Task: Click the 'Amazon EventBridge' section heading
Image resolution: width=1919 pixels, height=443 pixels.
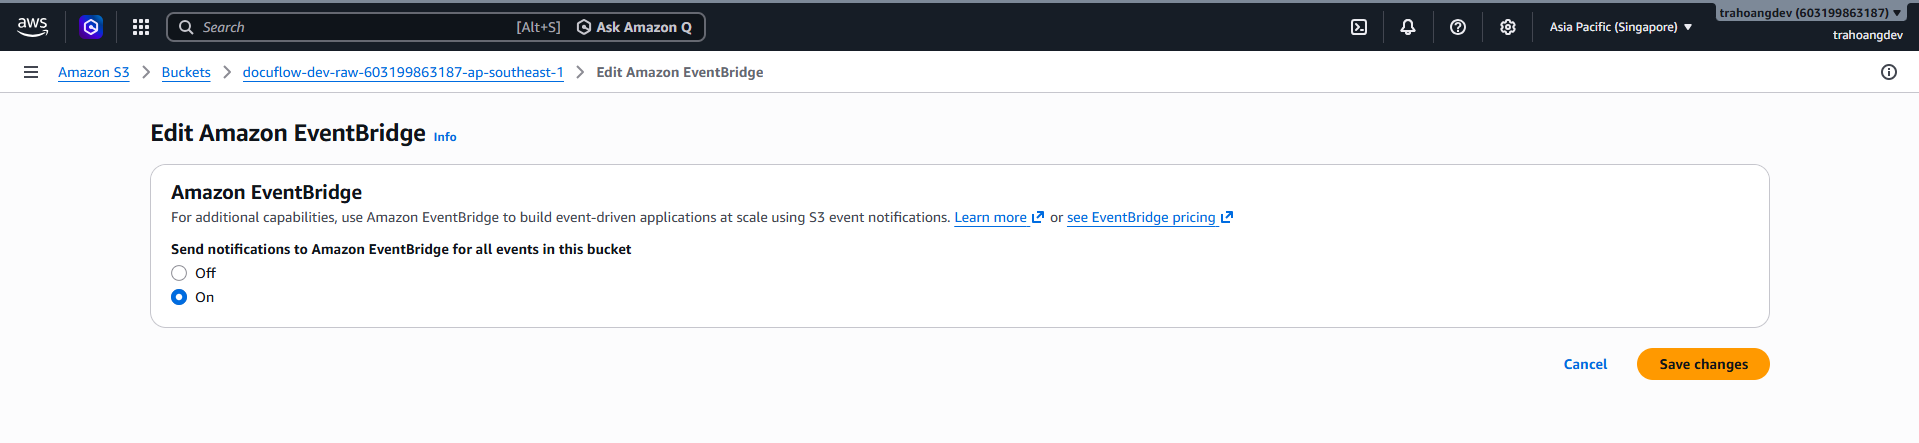Action: [x=266, y=192]
